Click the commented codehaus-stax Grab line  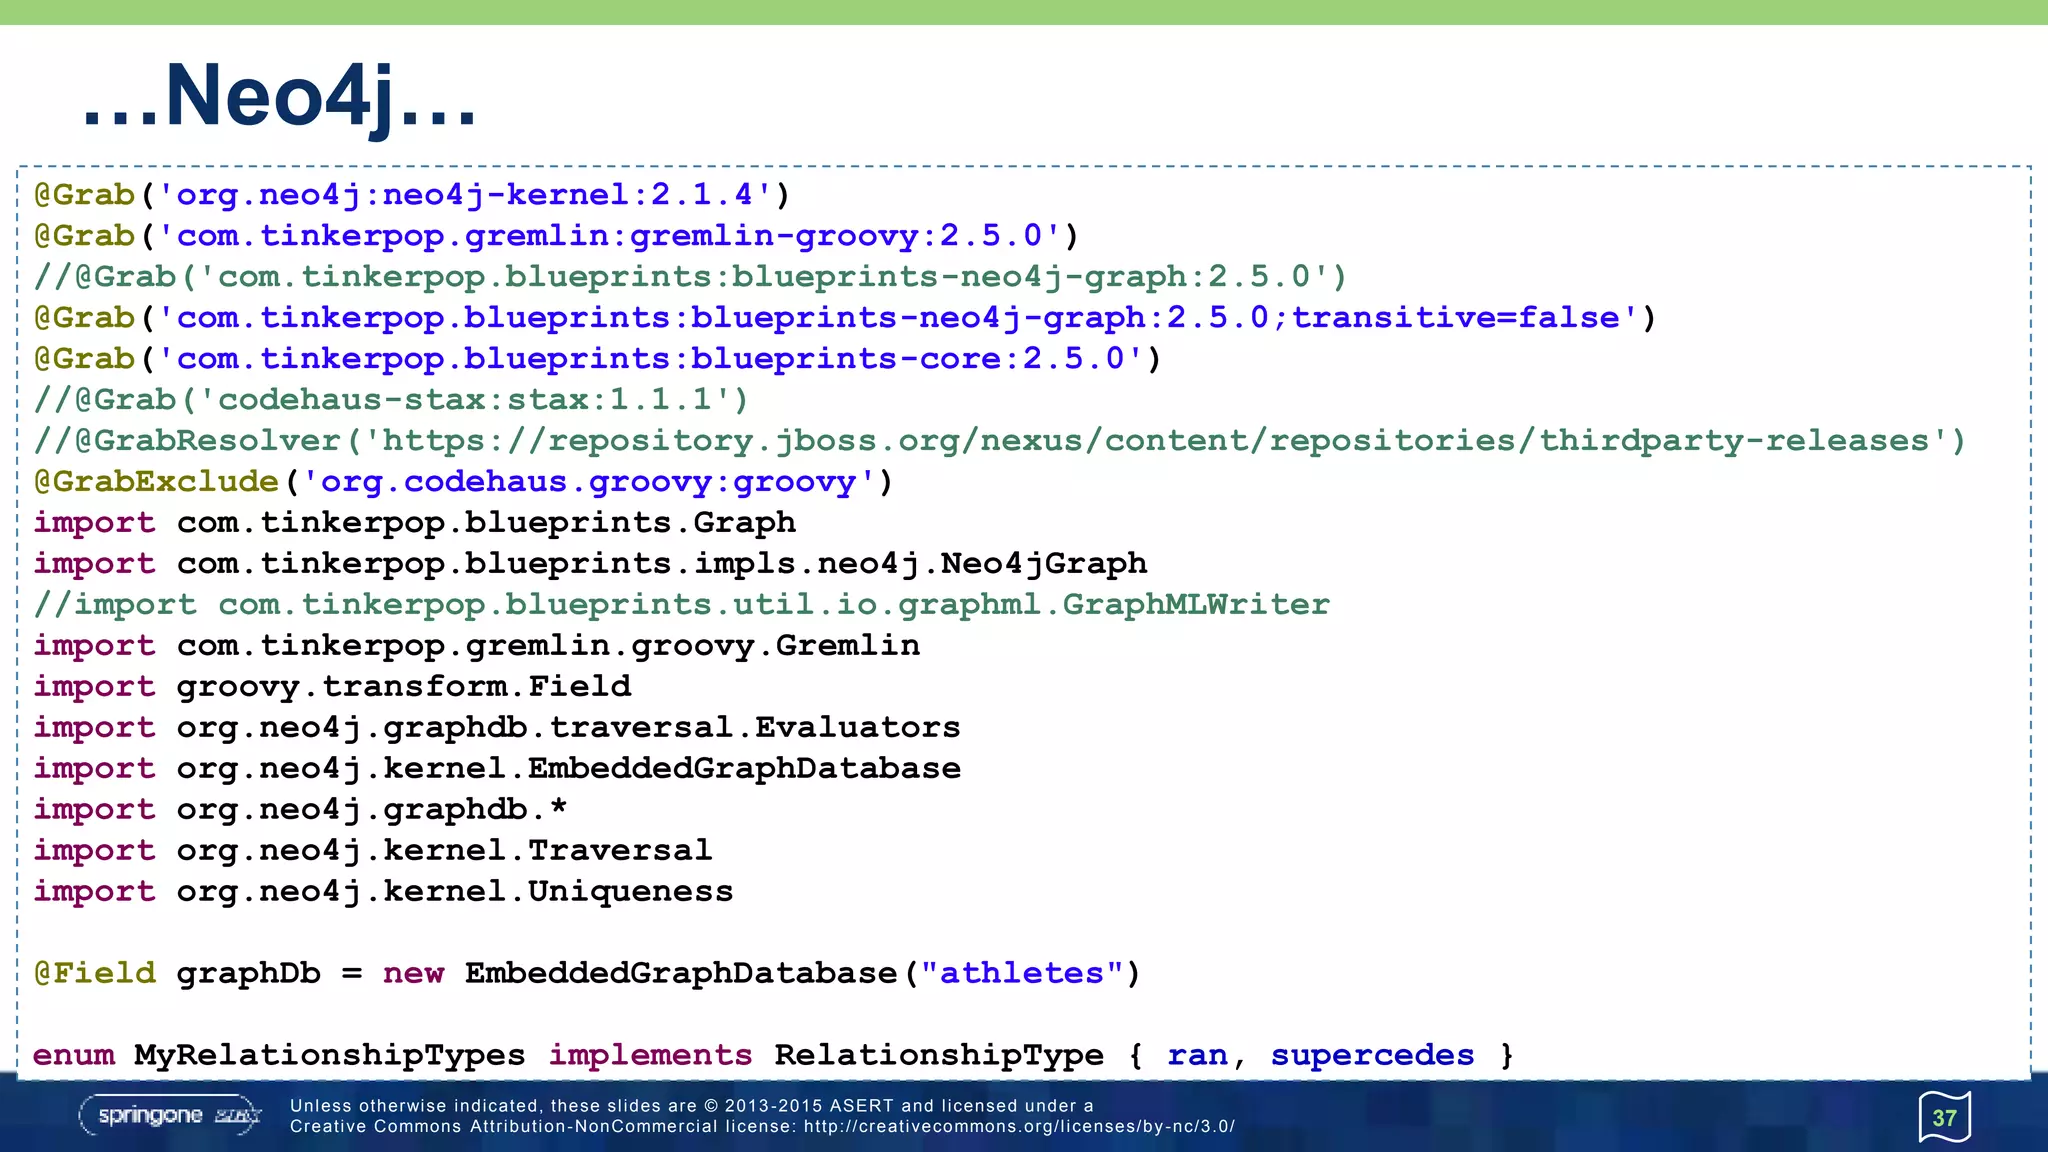tap(390, 400)
